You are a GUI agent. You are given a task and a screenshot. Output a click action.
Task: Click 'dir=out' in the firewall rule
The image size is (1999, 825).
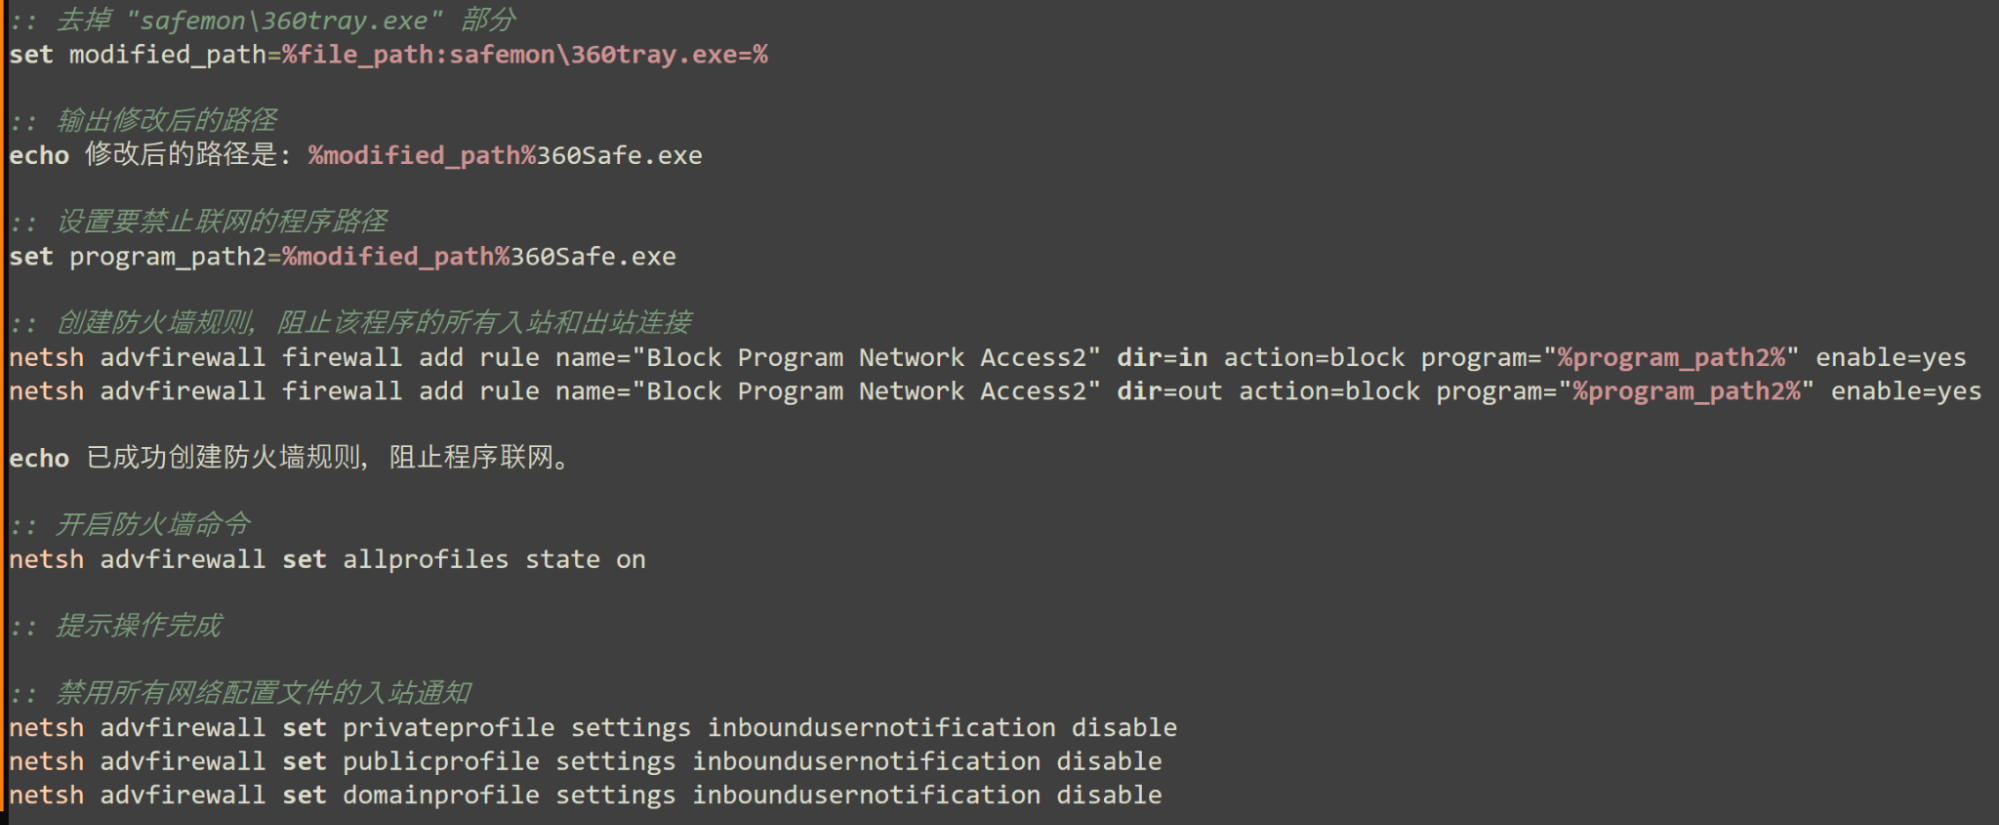pos(1169,392)
